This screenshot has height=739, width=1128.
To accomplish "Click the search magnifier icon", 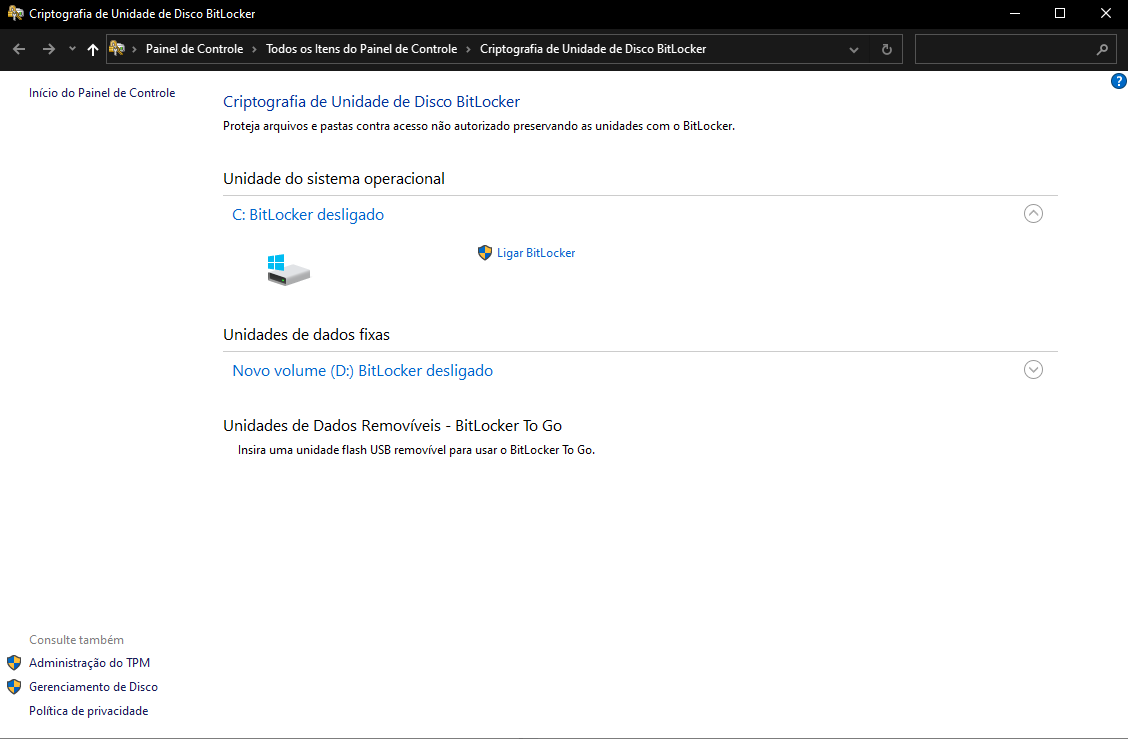I will (1102, 49).
